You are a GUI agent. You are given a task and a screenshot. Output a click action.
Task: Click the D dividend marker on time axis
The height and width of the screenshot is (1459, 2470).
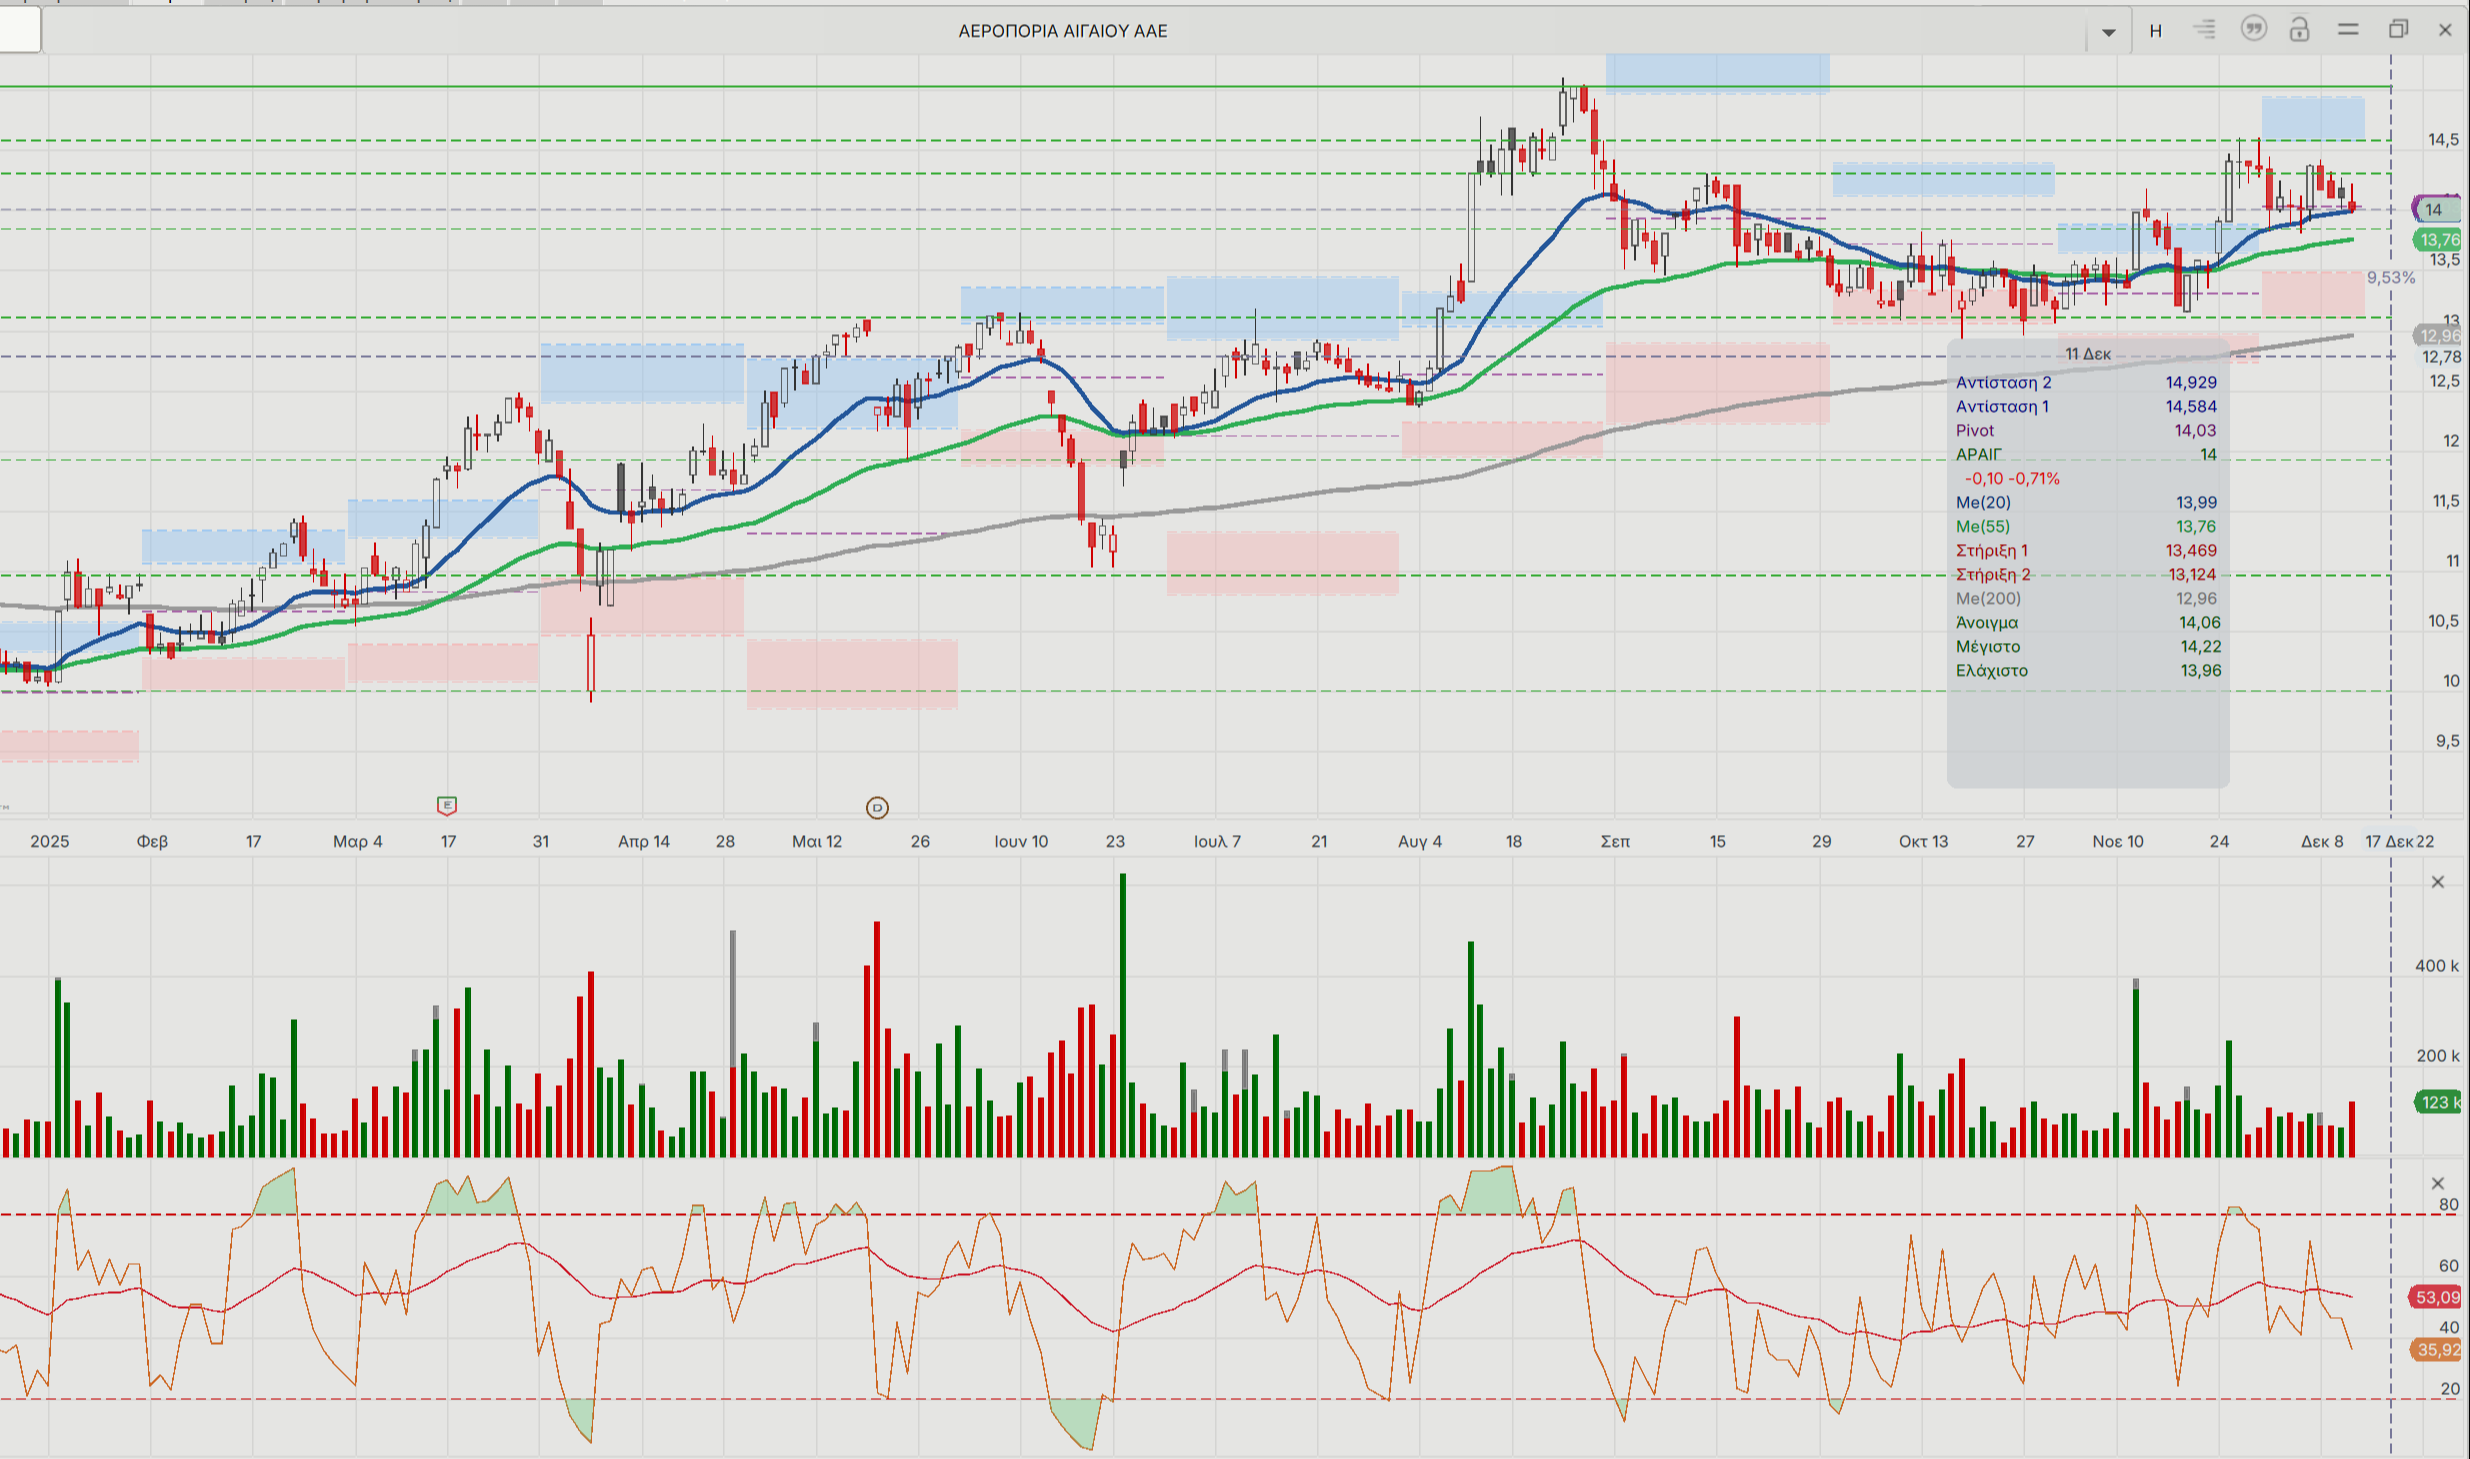point(877,807)
